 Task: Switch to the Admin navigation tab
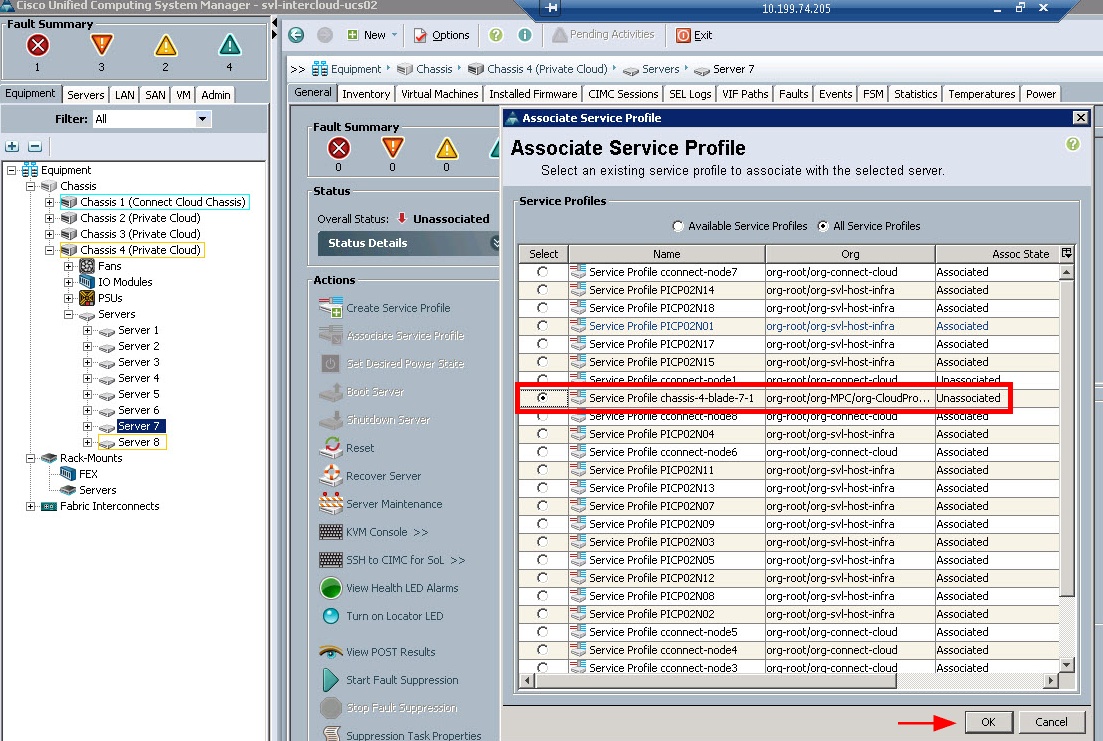pos(215,94)
